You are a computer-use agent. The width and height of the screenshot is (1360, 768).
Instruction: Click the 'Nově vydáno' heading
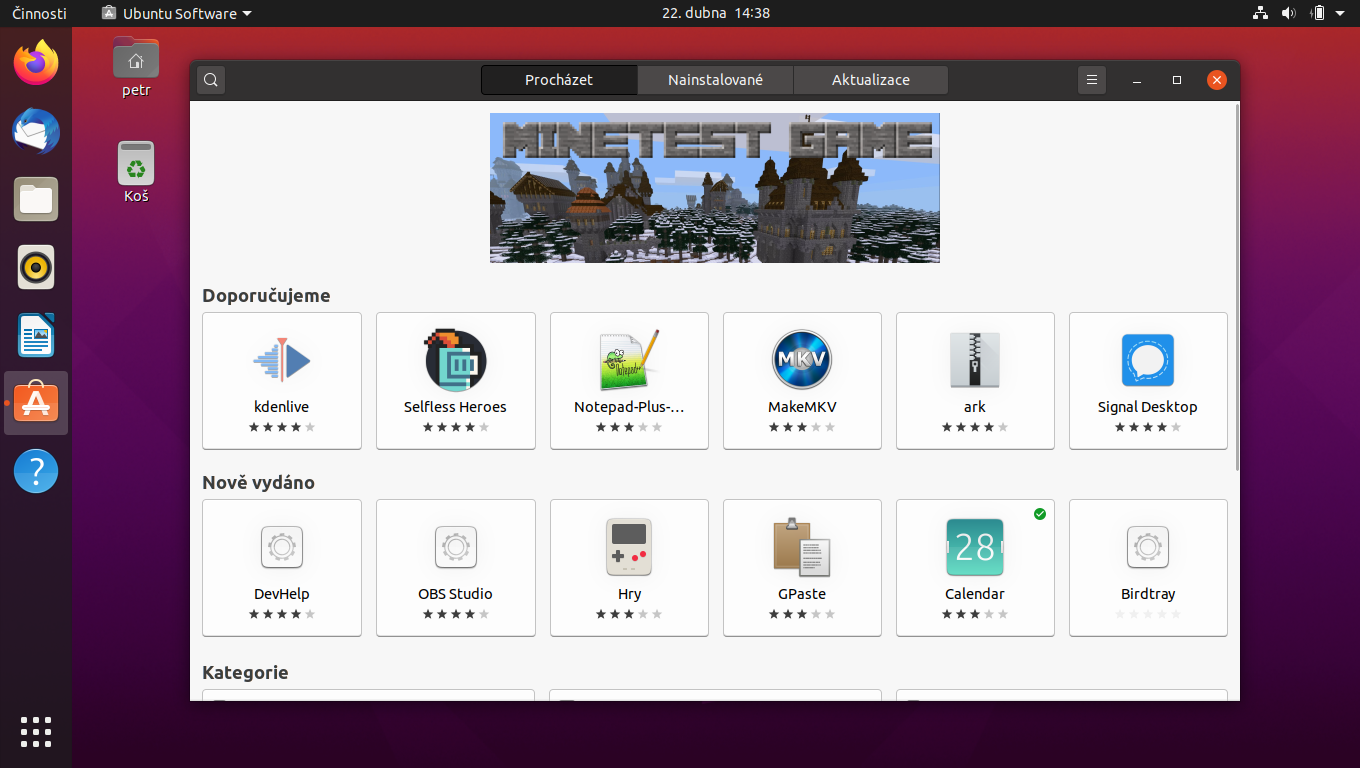pyautogui.click(x=258, y=483)
